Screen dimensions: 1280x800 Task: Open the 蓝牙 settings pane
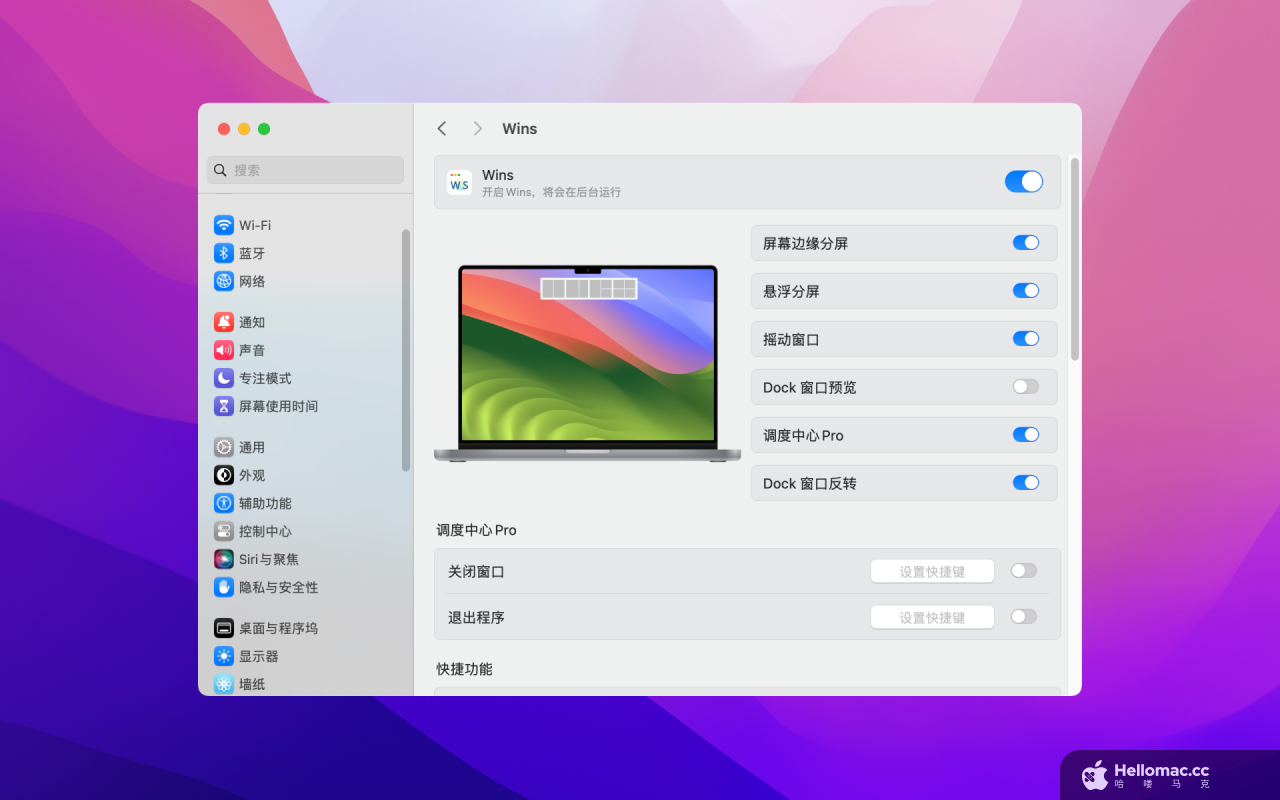pyautogui.click(x=305, y=253)
